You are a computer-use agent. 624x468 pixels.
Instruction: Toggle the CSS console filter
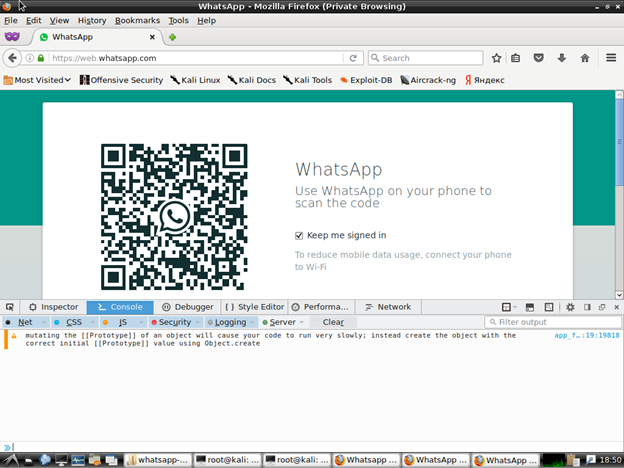point(73,322)
